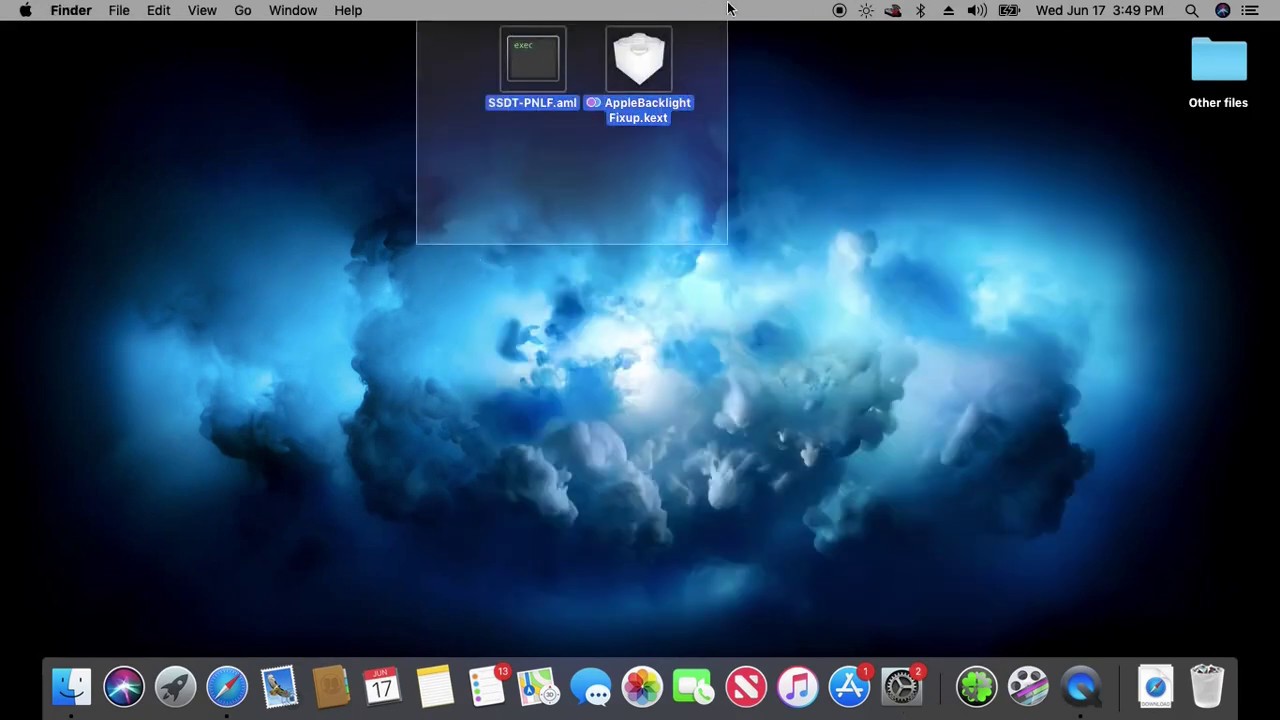Activate Siri in the menu bar

[1222, 10]
